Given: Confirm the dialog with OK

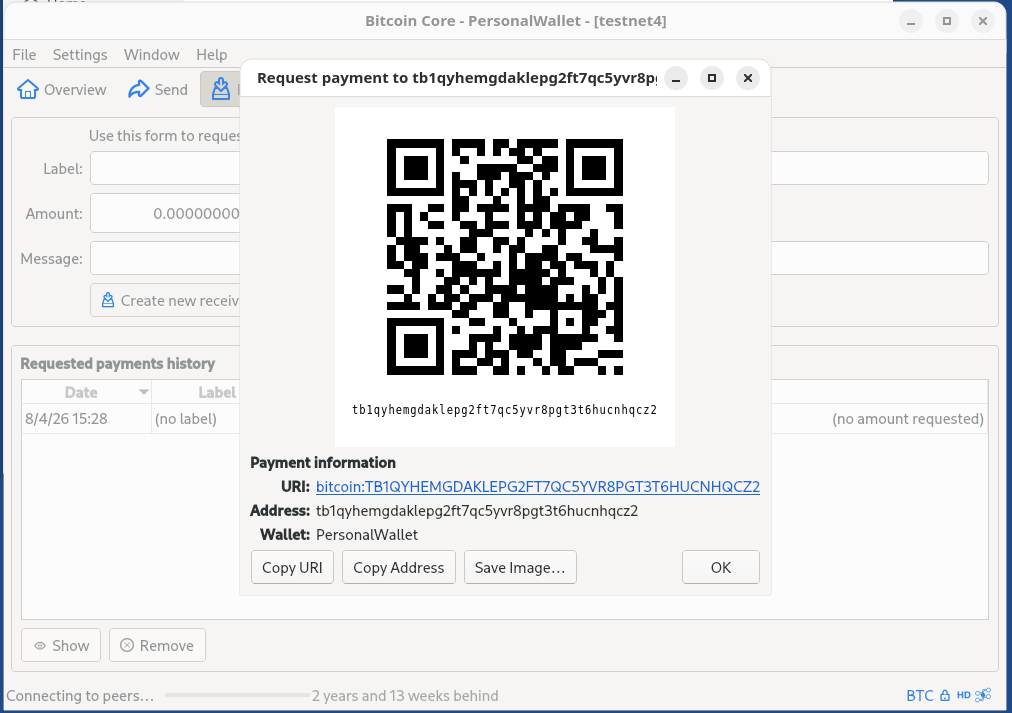Looking at the screenshot, I should pos(721,567).
